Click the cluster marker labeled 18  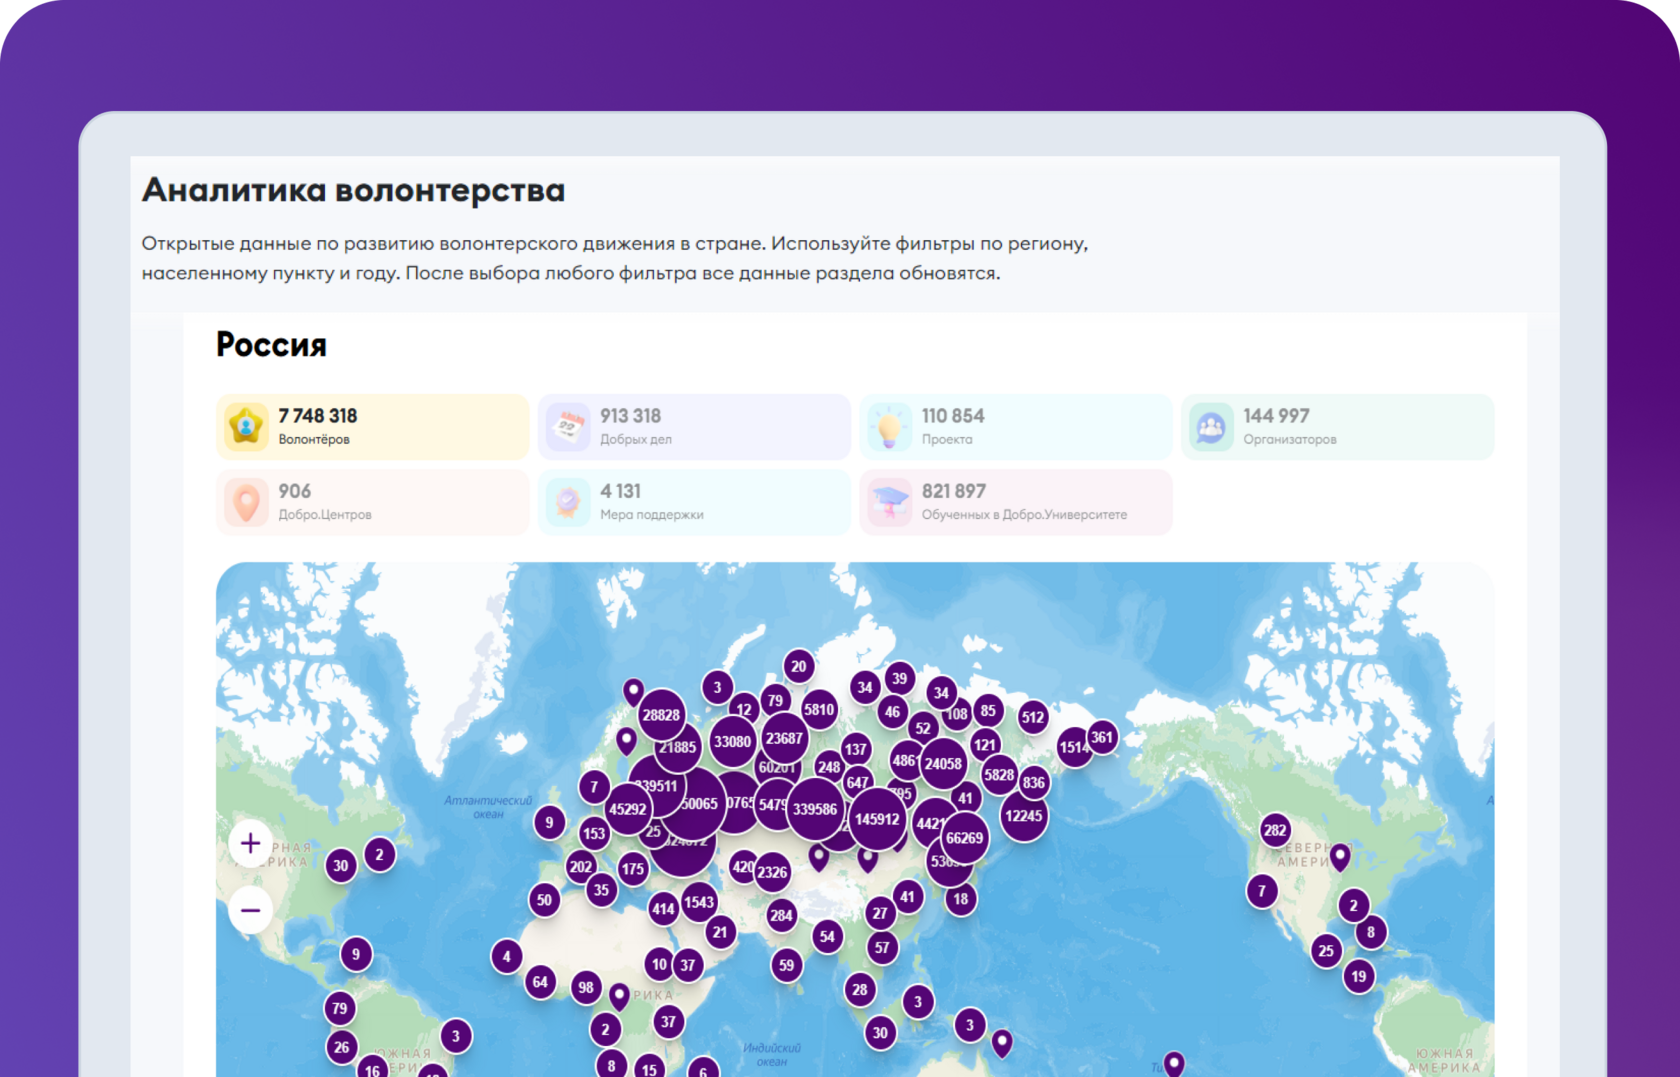coord(961,899)
